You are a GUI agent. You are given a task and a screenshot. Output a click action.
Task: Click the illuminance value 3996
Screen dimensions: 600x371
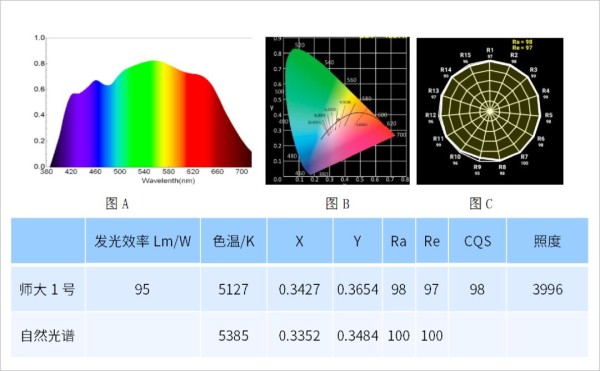click(548, 290)
